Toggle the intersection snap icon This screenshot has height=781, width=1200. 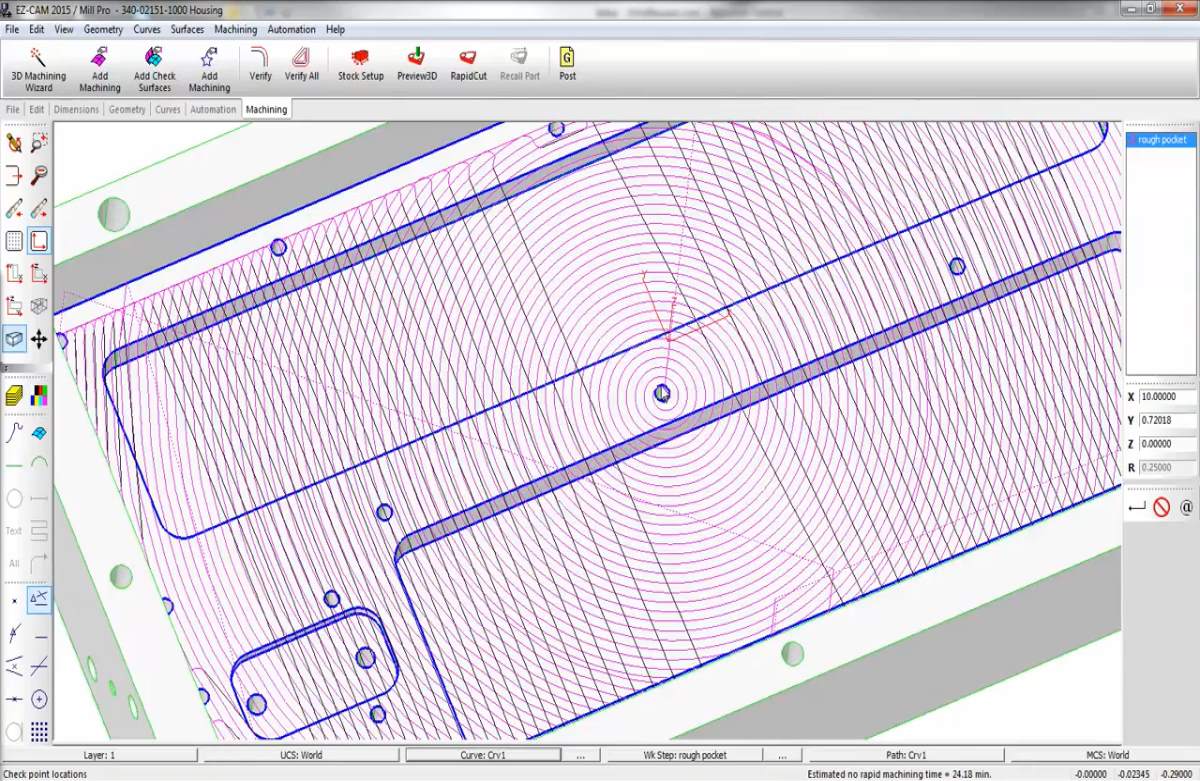[x=39, y=666]
